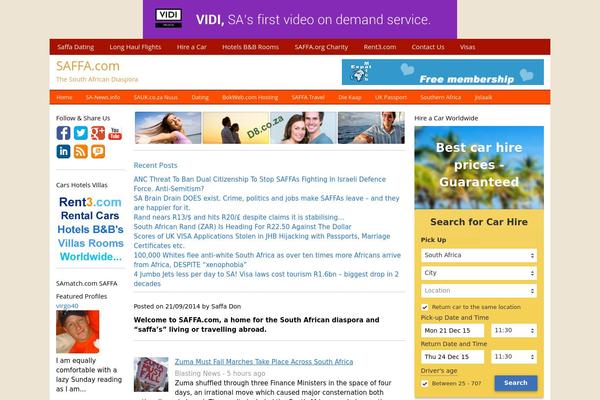This screenshot has width=600, height=400.
Task: Open Long Haul Flights menu item
Action: pos(135,47)
